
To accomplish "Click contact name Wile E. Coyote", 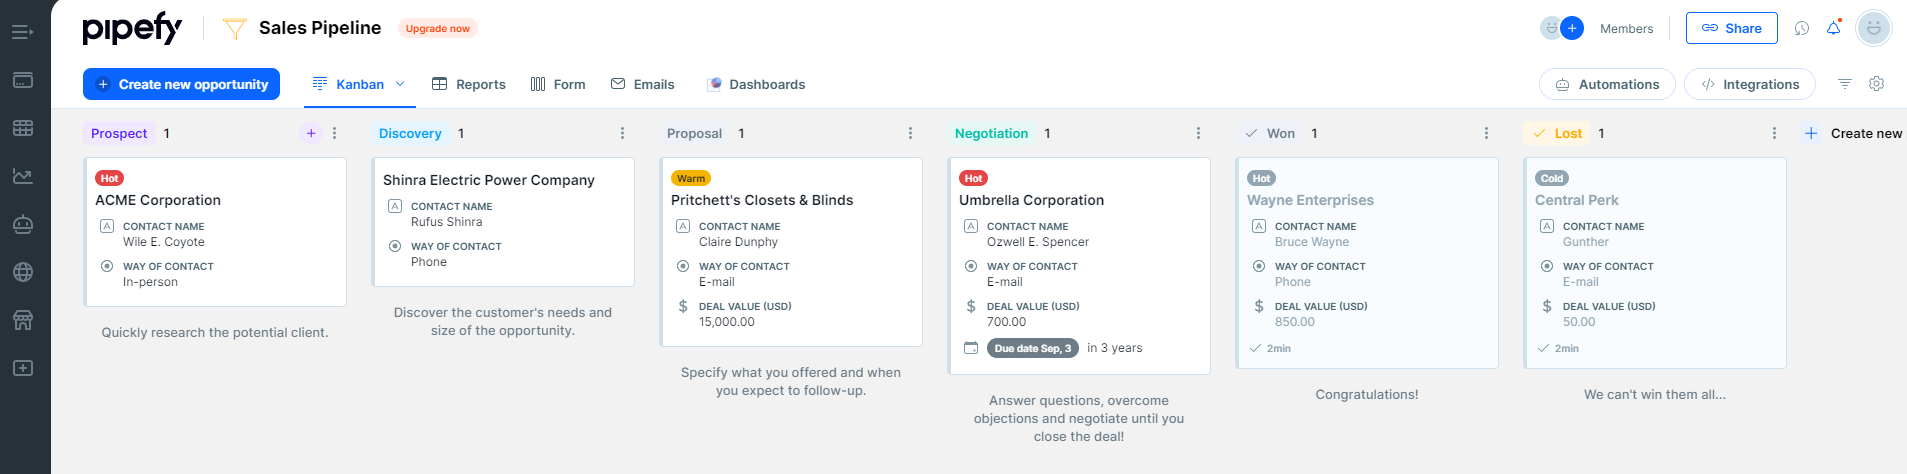I will (x=164, y=242).
